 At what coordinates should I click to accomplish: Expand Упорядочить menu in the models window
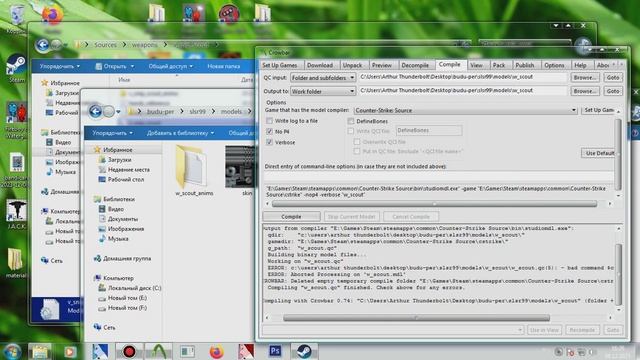coord(112,133)
